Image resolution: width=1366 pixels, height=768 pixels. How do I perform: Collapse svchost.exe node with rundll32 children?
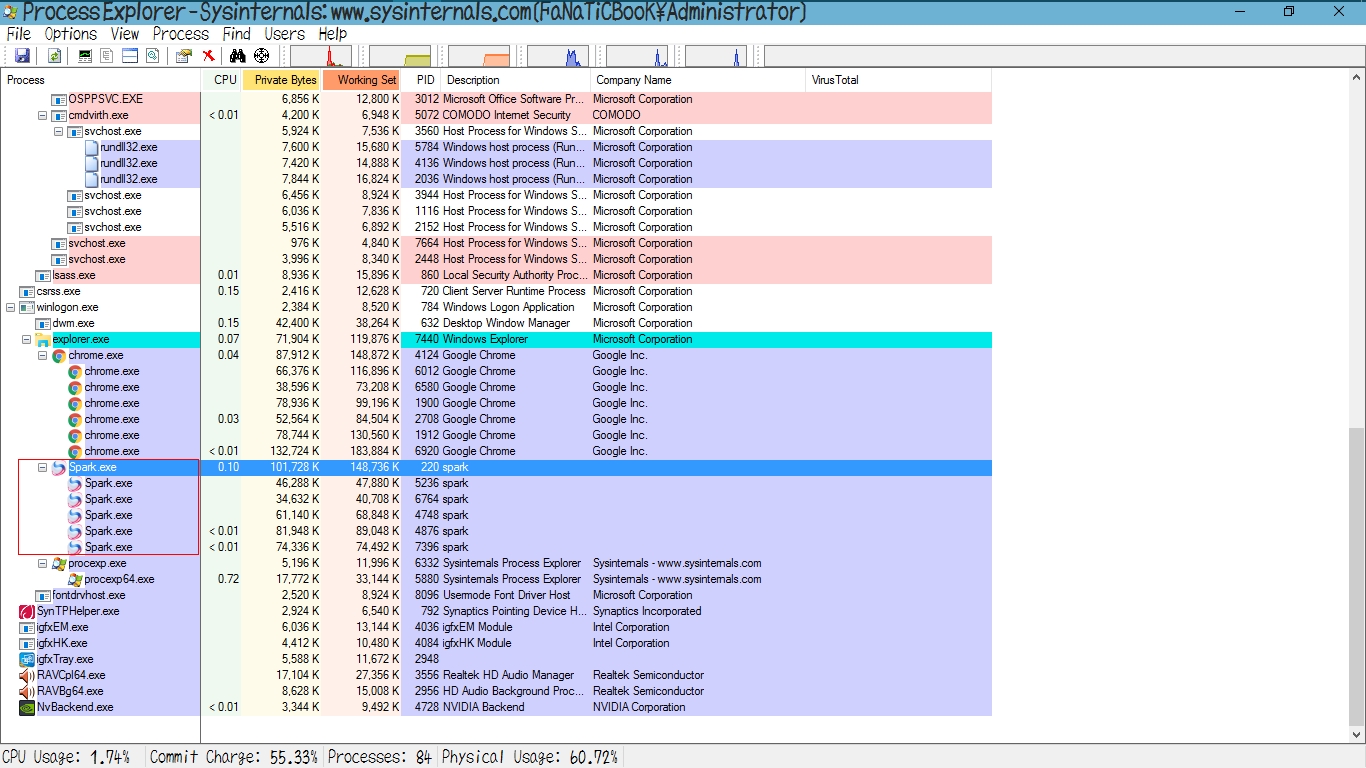click(x=59, y=132)
